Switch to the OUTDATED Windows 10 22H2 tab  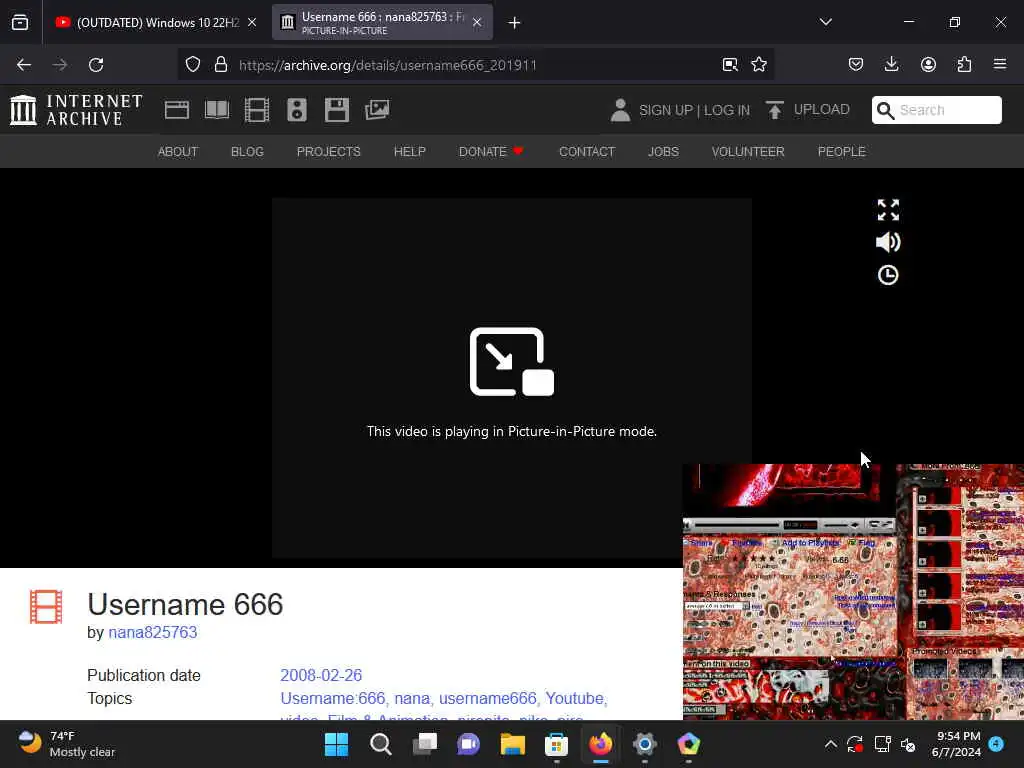point(157,22)
